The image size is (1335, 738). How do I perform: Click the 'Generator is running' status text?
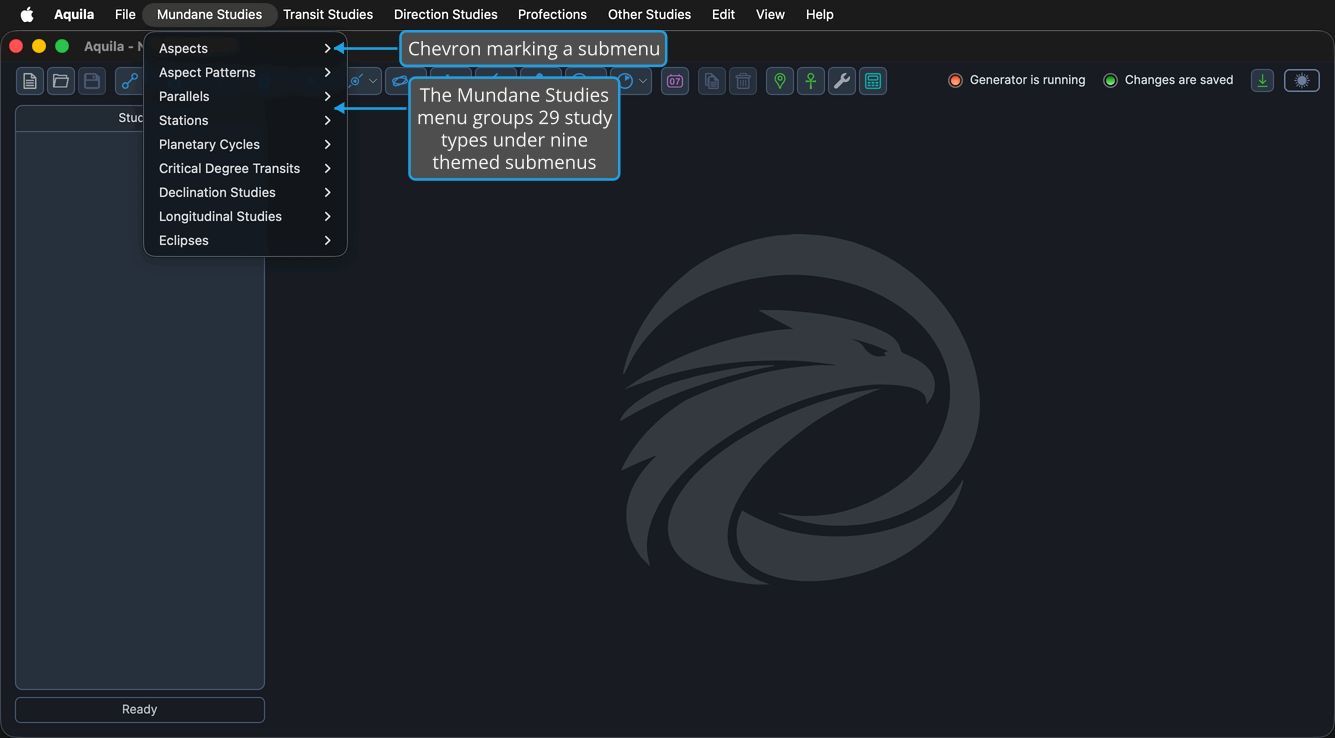[x=1027, y=80]
